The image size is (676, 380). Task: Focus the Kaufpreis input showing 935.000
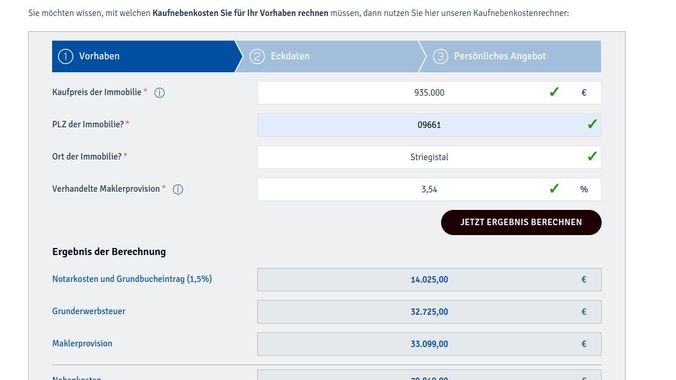point(429,93)
